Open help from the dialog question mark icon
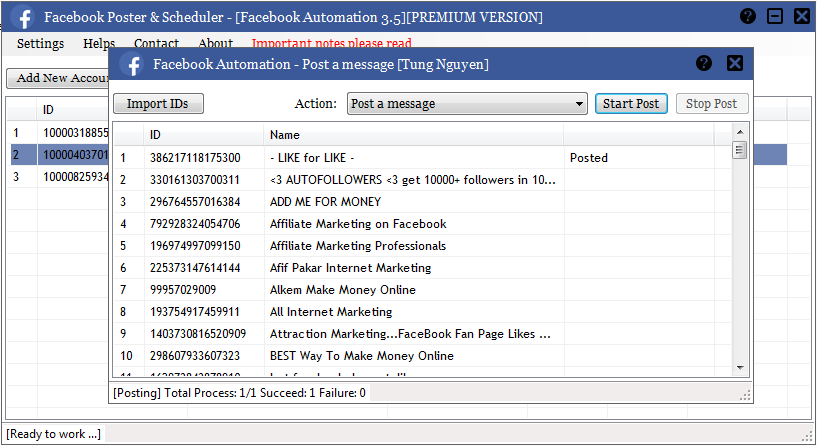The width and height of the screenshot is (817, 446). tap(704, 63)
